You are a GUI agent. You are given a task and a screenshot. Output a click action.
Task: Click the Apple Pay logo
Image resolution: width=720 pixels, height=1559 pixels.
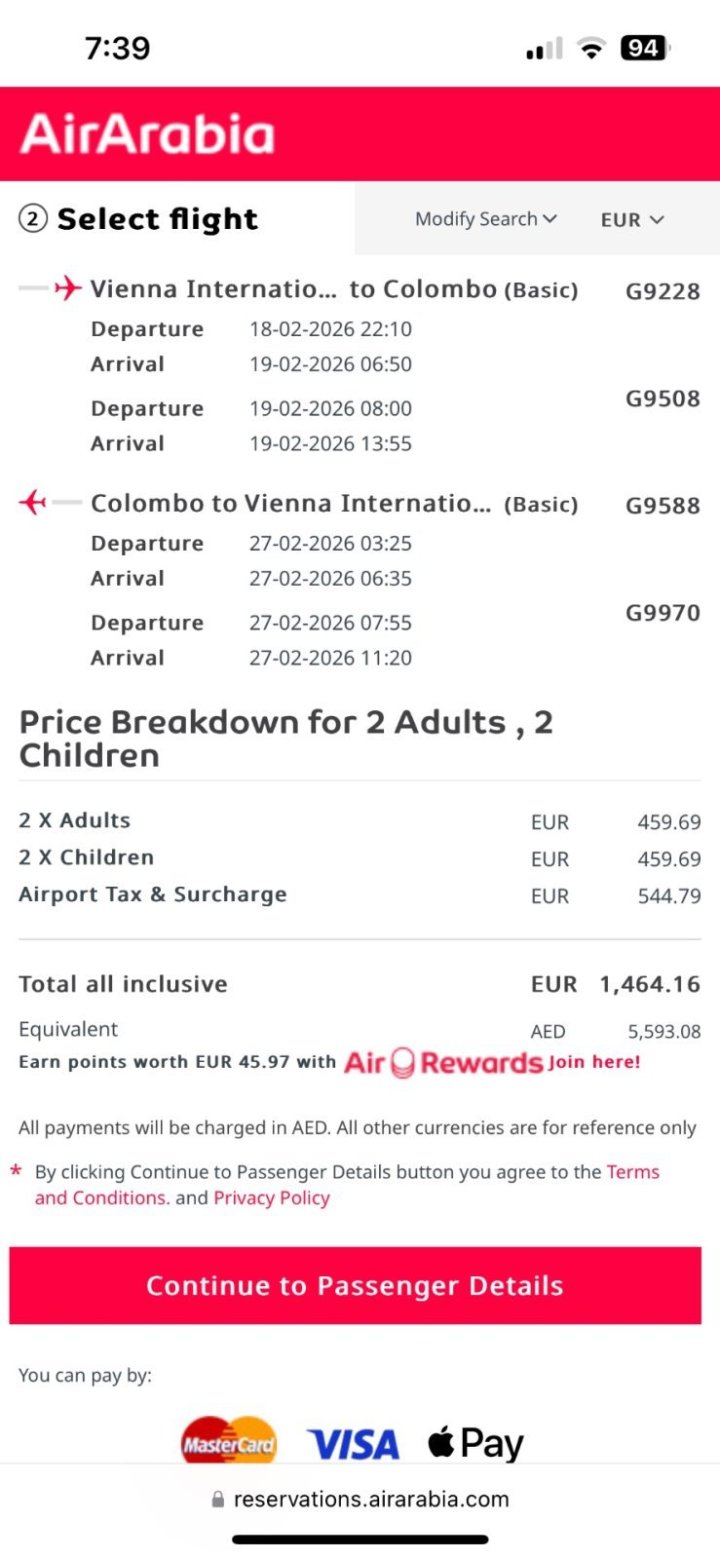pos(476,1444)
